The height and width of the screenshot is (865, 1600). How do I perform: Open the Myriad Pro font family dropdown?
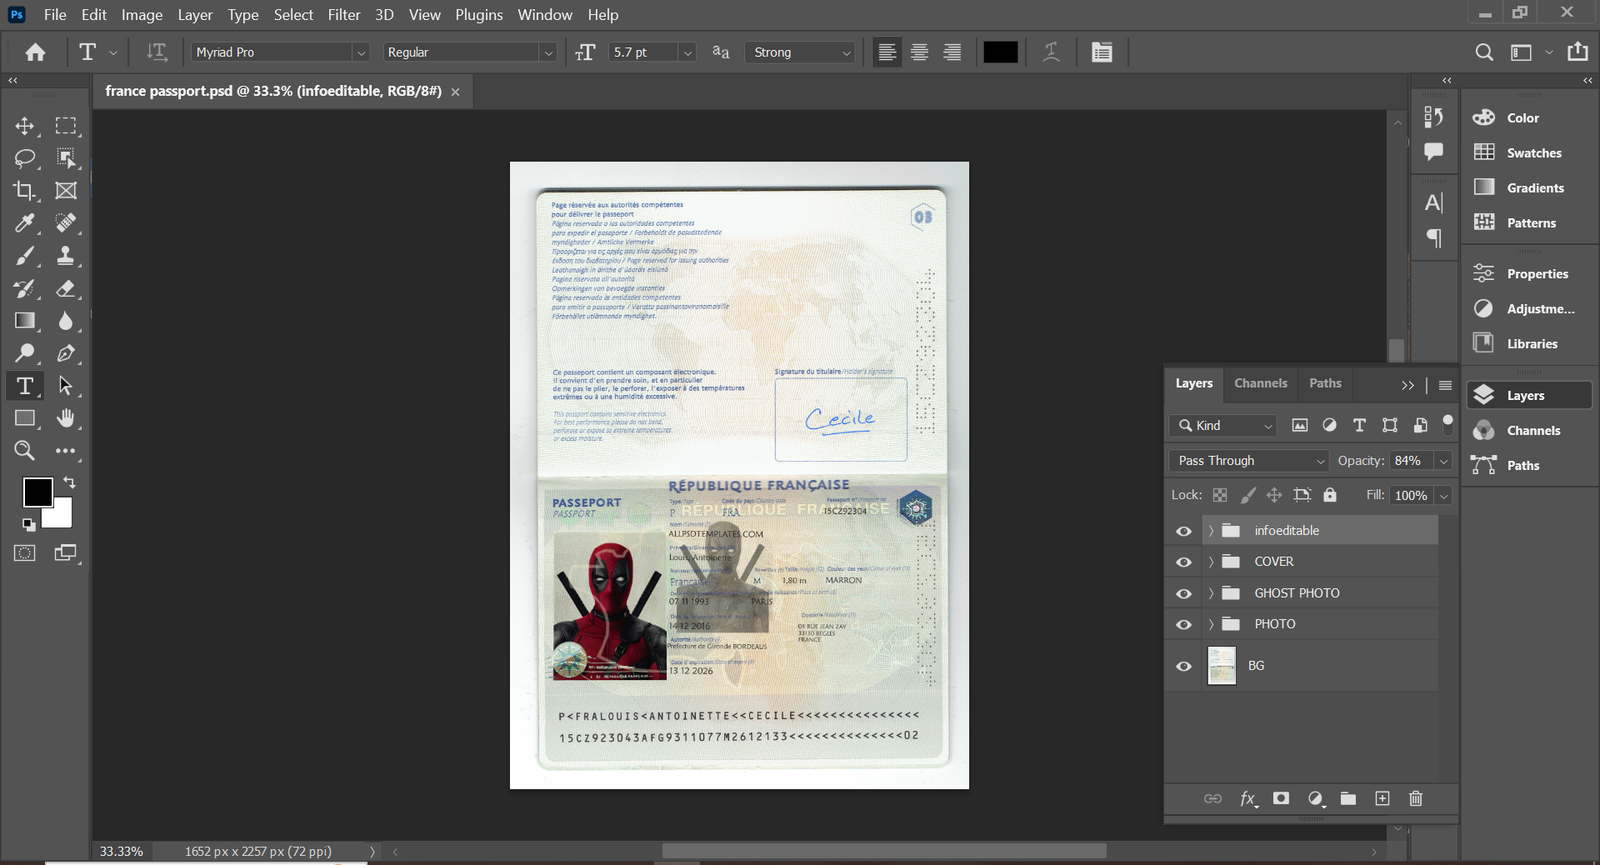(x=361, y=53)
